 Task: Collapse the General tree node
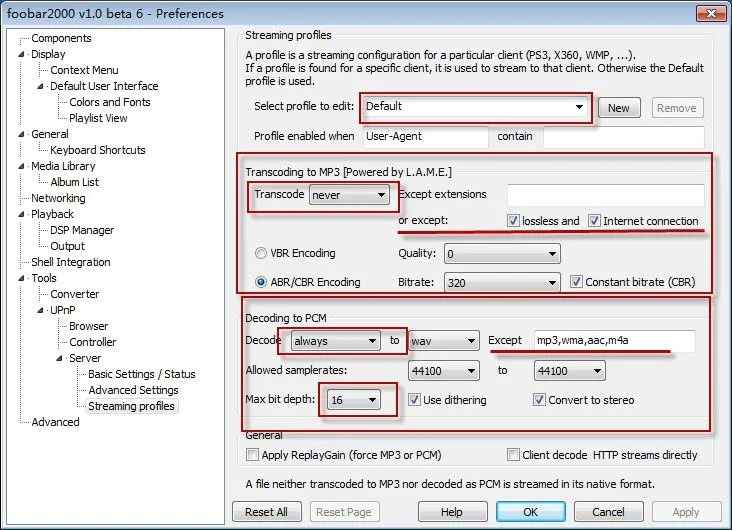pos(21,134)
